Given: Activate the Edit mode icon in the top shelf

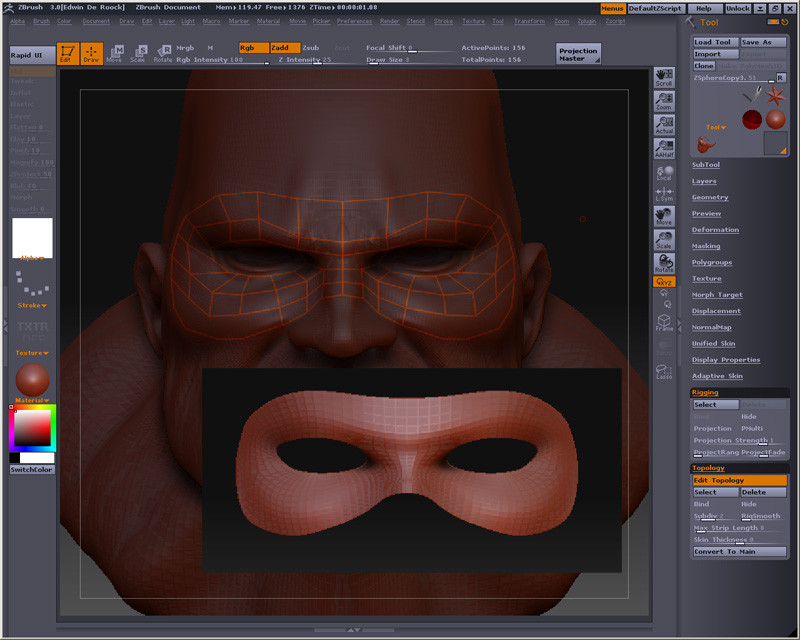Looking at the screenshot, I should (68, 53).
